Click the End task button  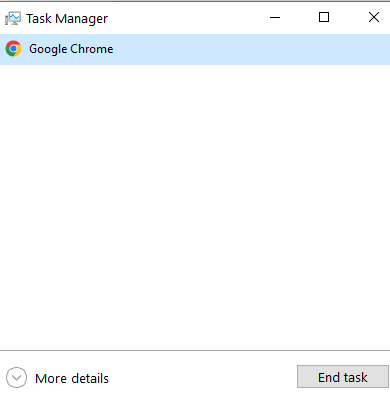(x=343, y=377)
